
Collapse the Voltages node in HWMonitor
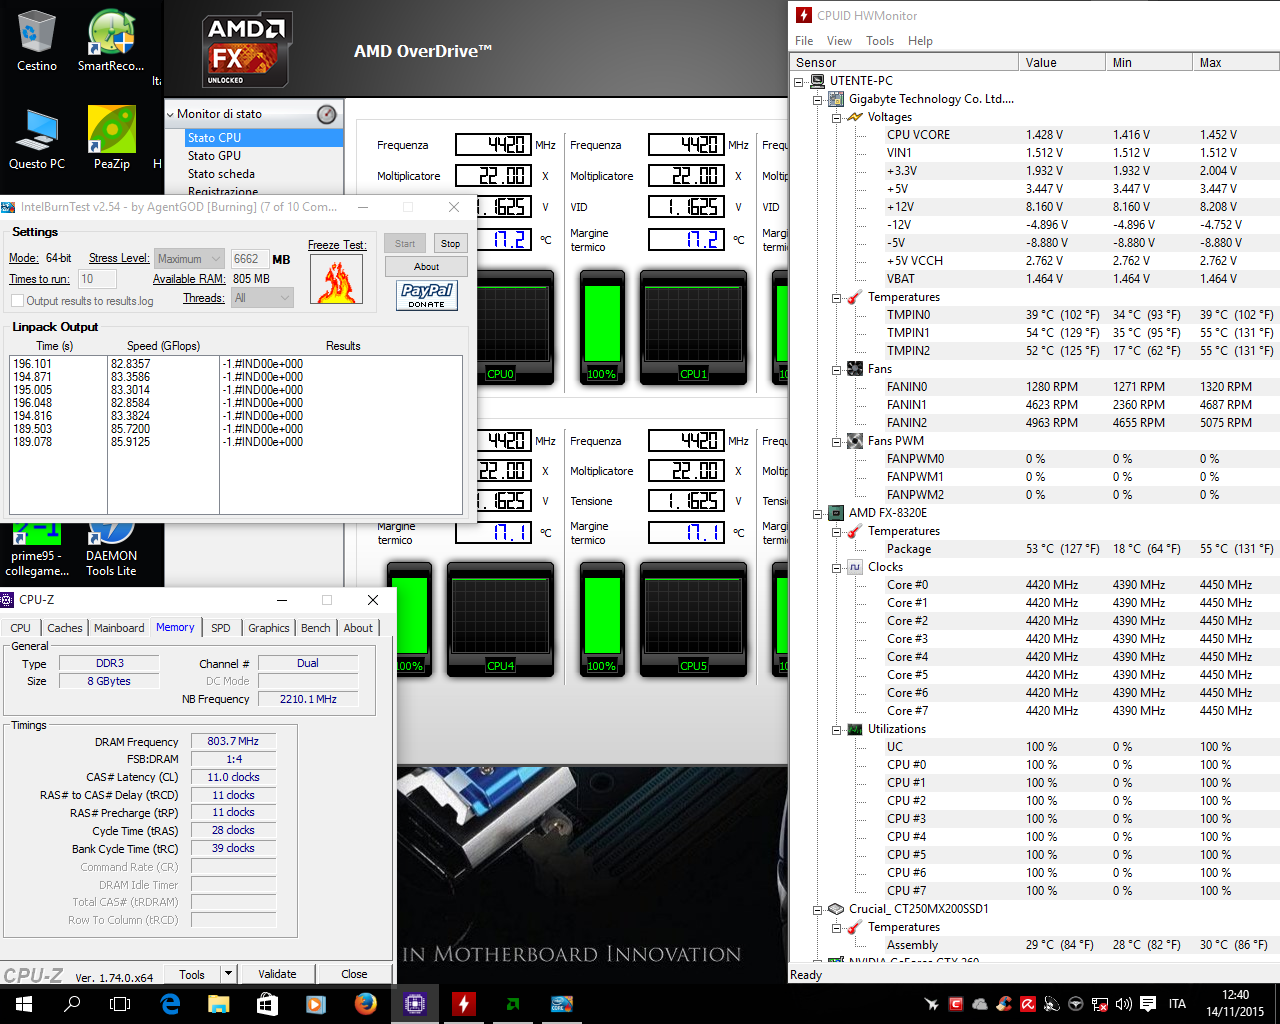[836, 117]
